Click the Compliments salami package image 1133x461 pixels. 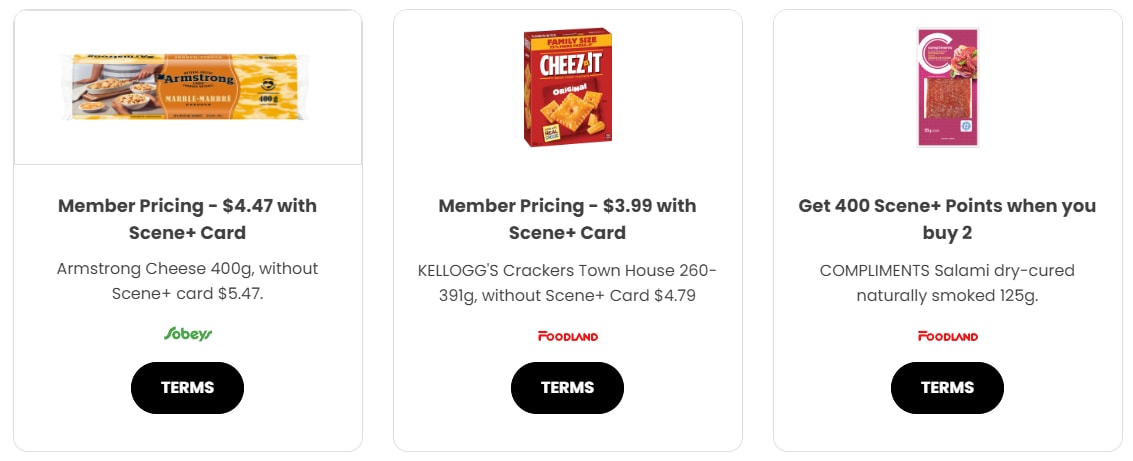[x=947, y=87]
